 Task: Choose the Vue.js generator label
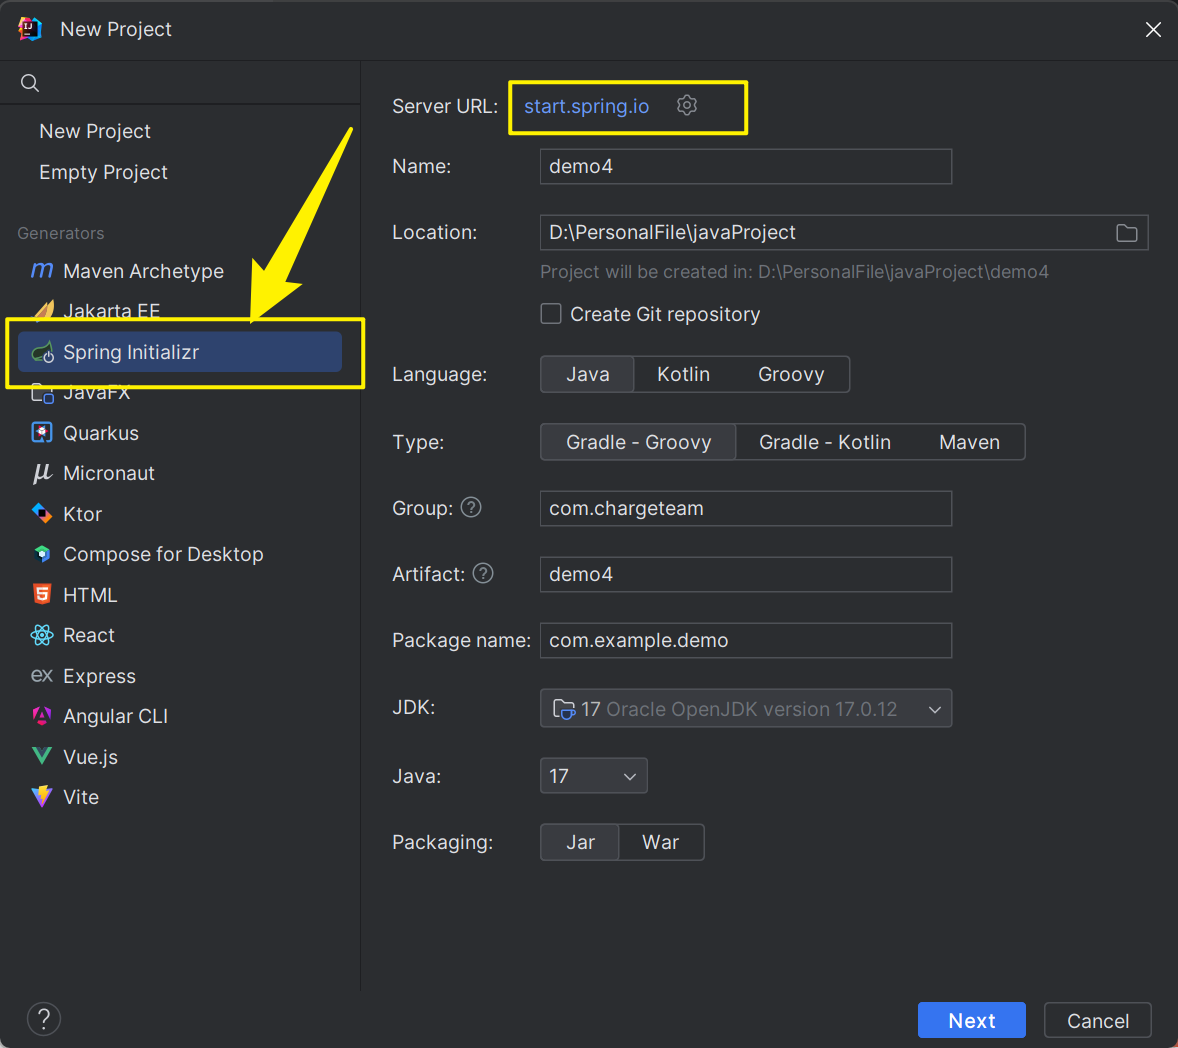point(90,757)
